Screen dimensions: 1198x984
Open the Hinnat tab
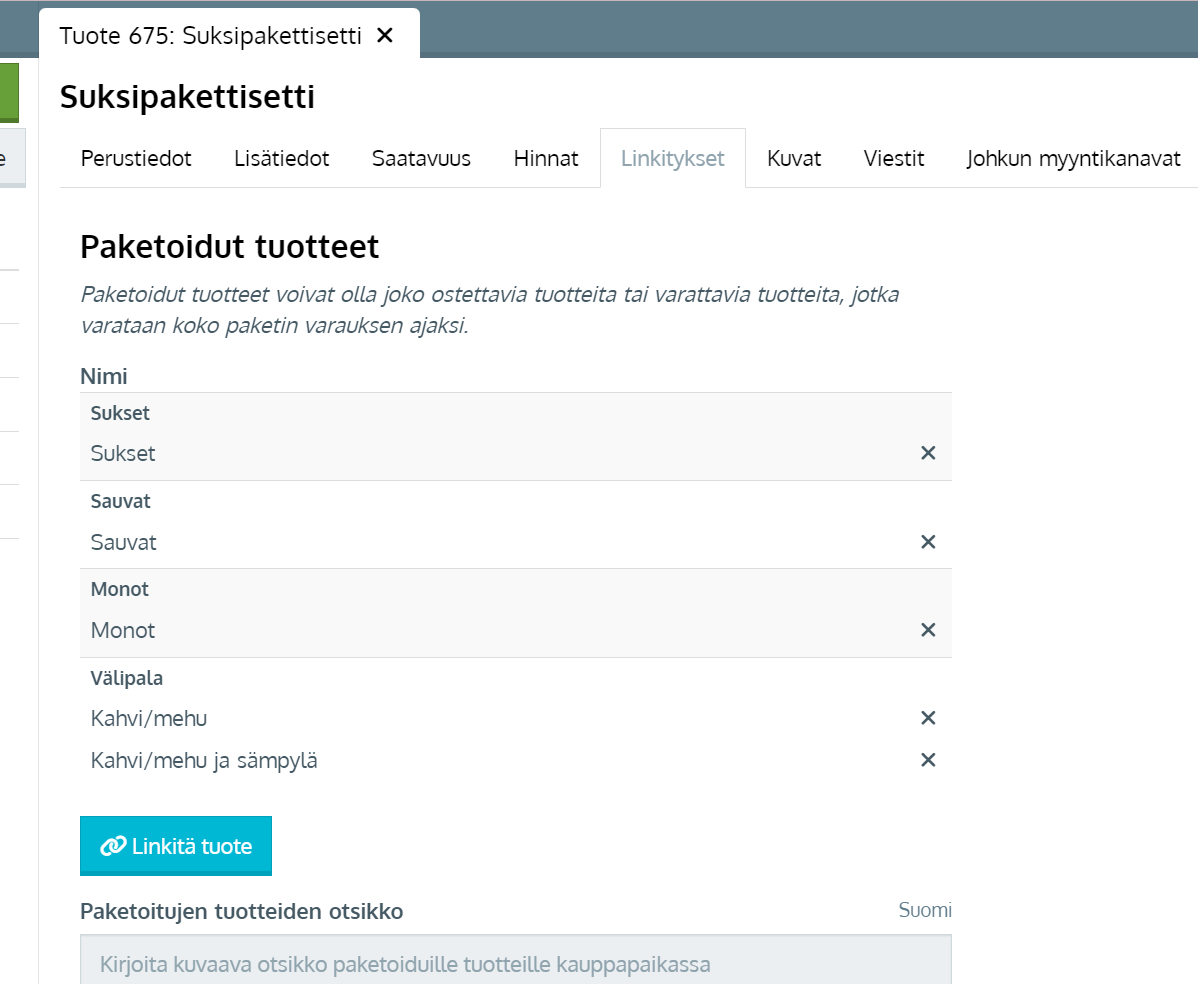click(x=546, y=158)
